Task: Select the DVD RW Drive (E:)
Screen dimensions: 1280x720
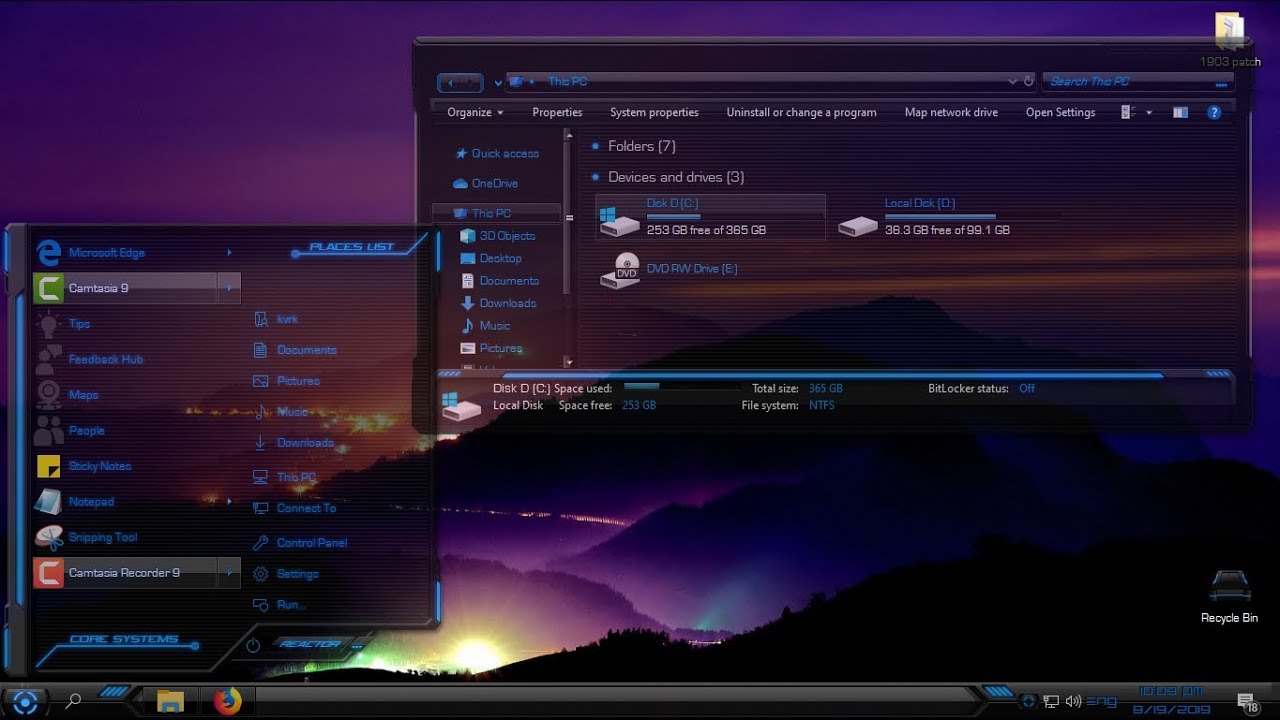Action: point(668,270)
